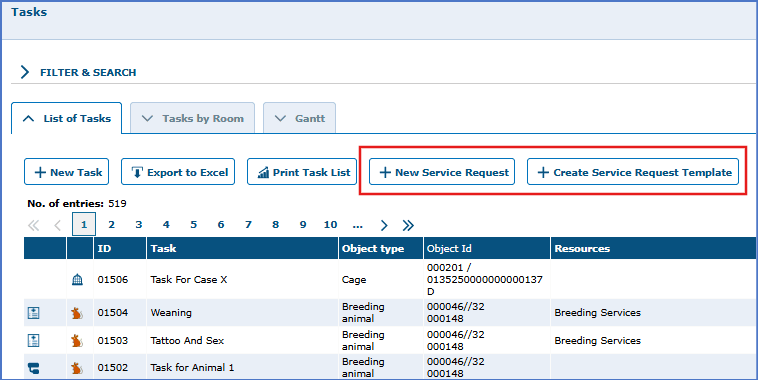
Task: Go to page 9
Action: click(x=303, y=225)
